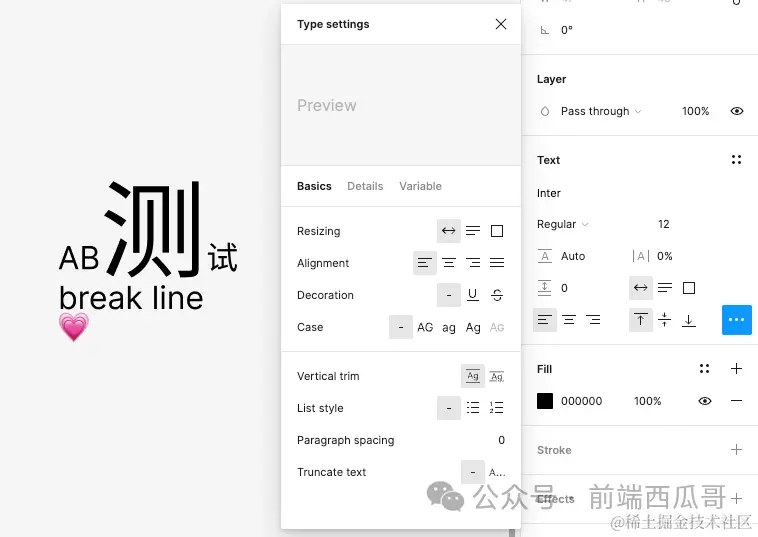
Task: Set case to title case Ag
Action: click(473, 327)
